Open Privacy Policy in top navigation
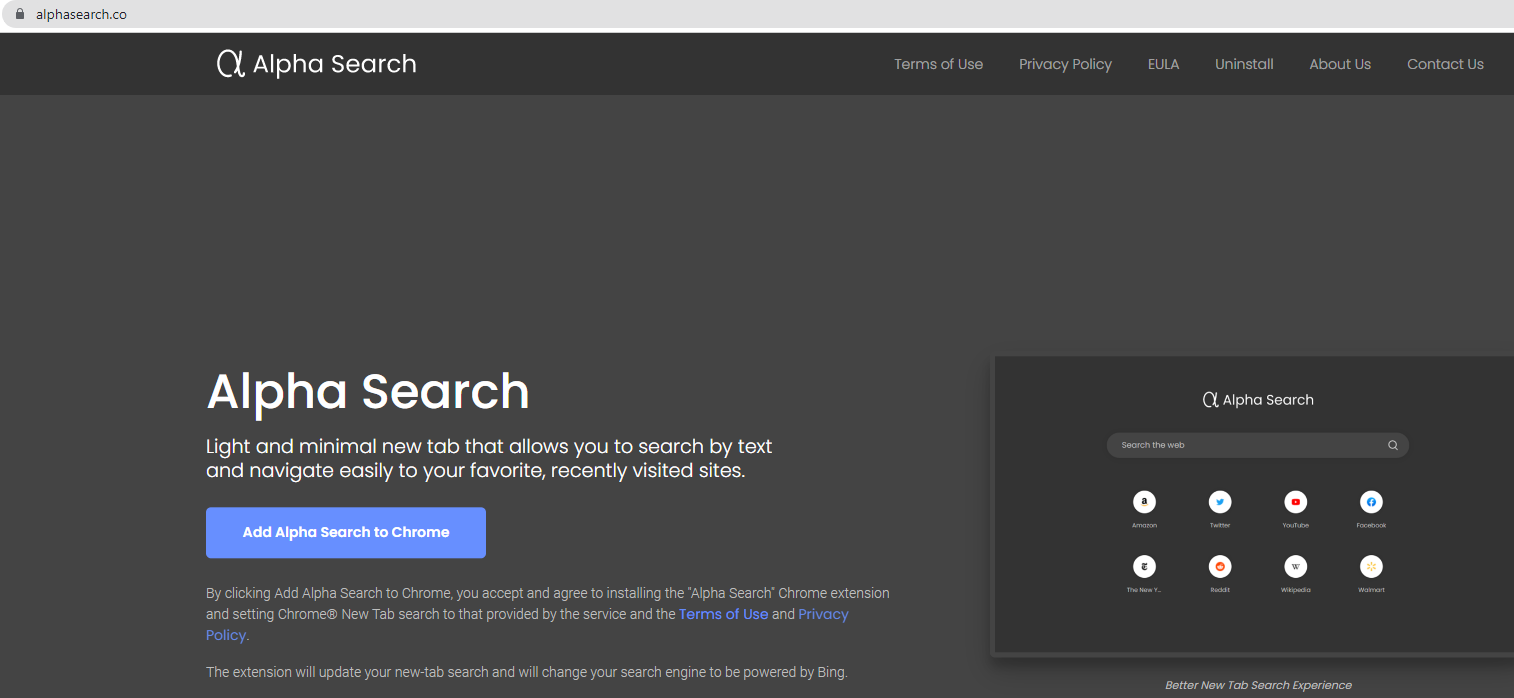Screen dimensions: 1514x698 (1065, 64)
